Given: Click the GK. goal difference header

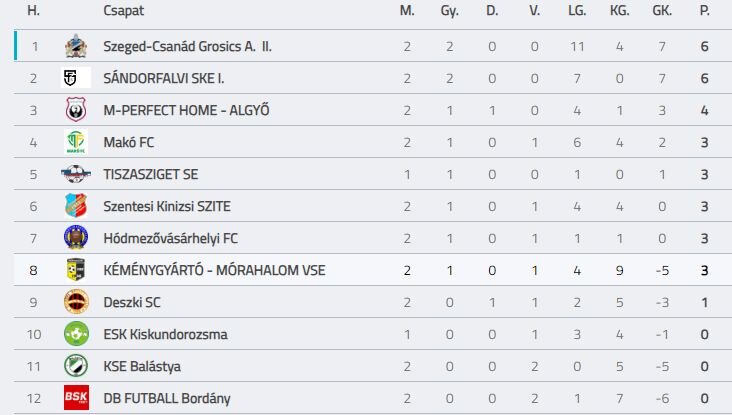Looking at the screenshot, I should tap(661, 11).
